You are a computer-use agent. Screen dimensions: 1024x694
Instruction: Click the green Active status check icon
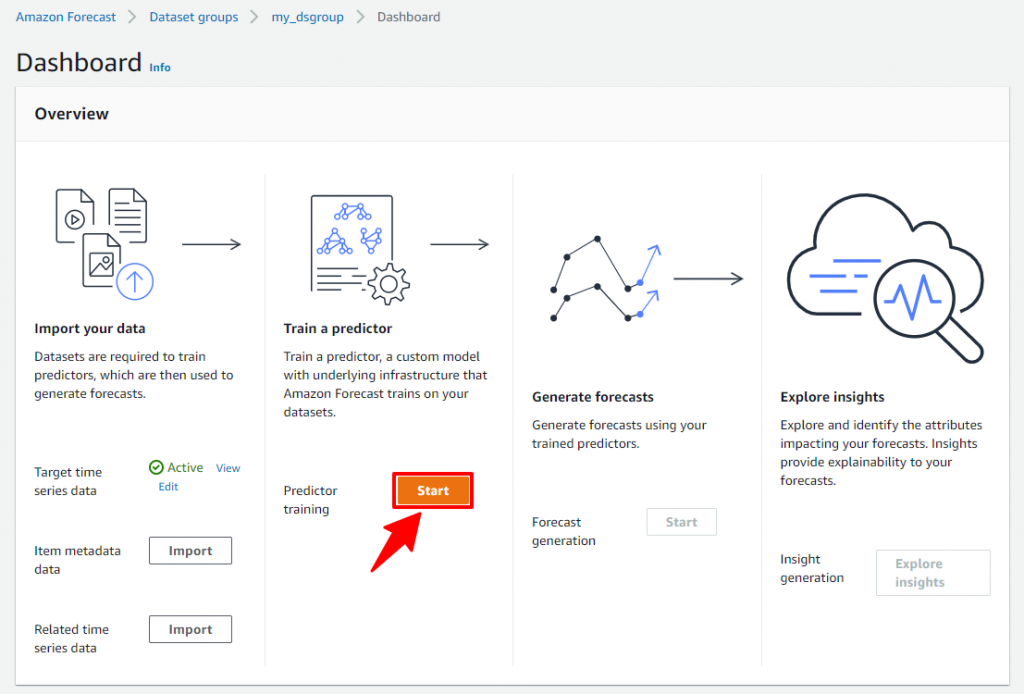point(156,467)
